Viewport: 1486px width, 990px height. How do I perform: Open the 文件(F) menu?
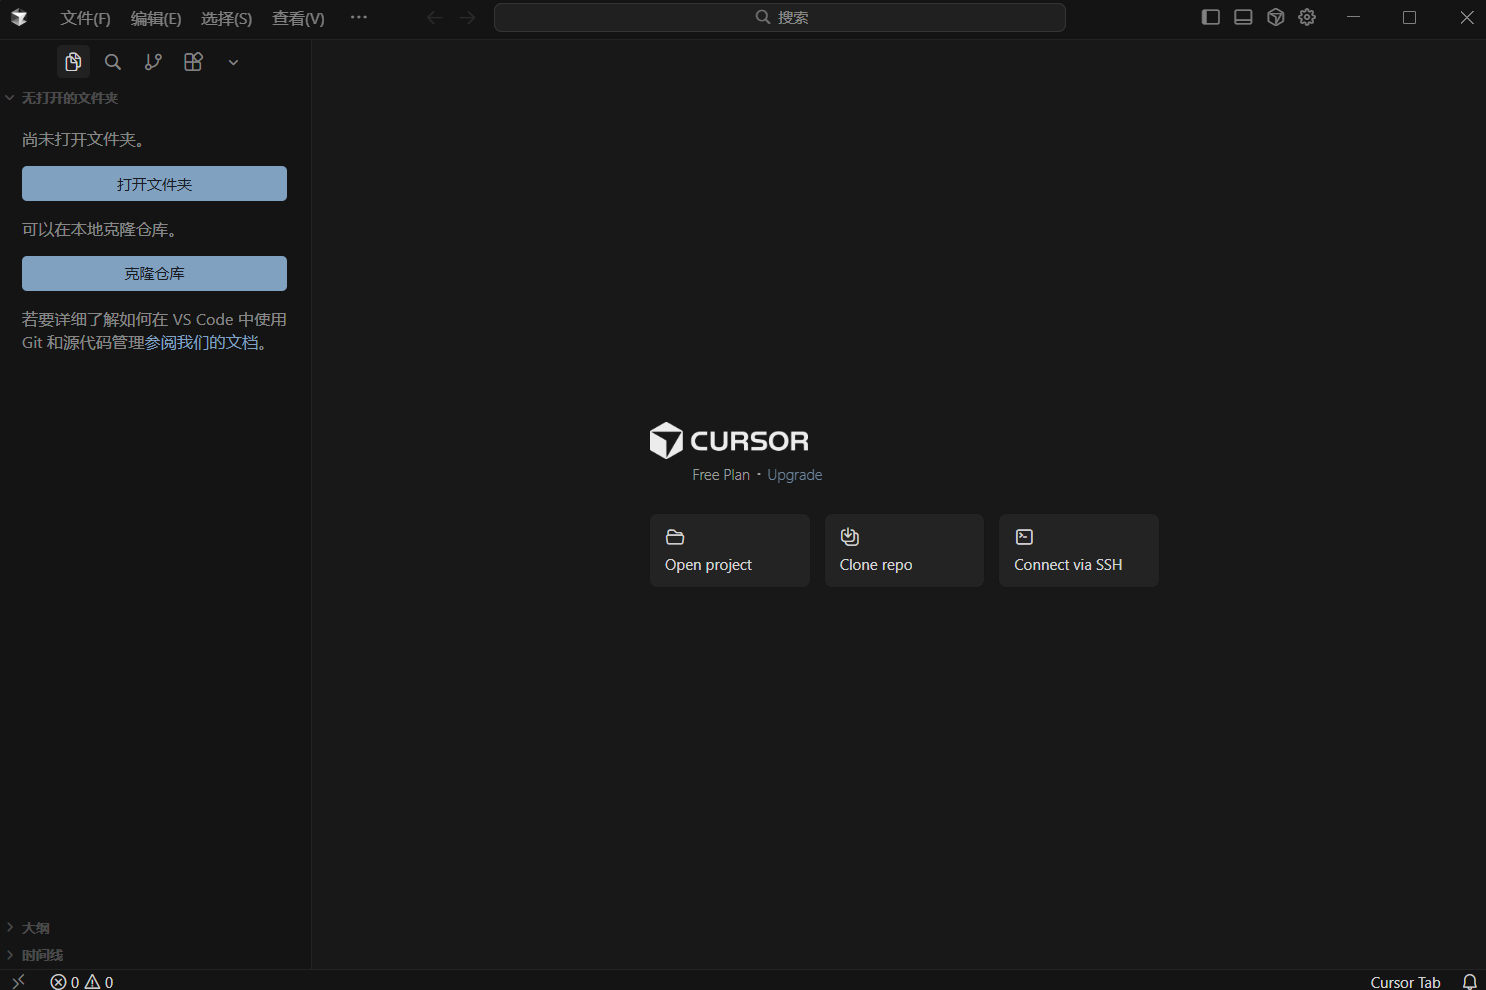tap(85, 18)
